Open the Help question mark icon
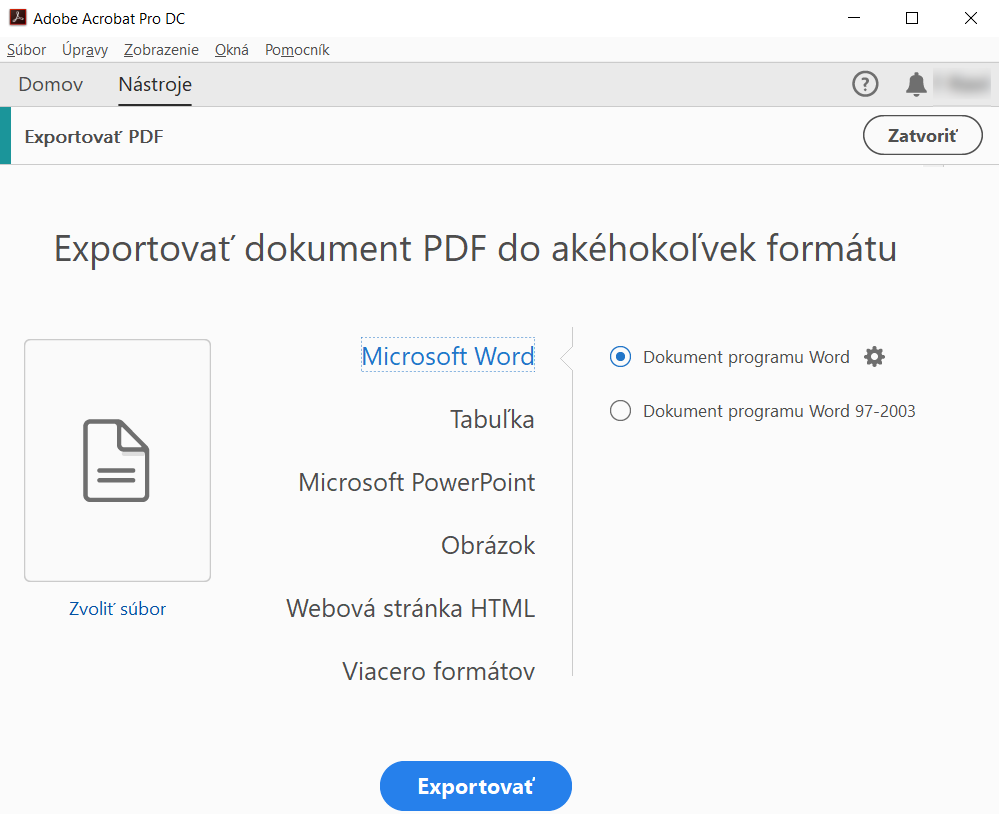The width and height of the screenshot is (999, 814). click(864, 84)
